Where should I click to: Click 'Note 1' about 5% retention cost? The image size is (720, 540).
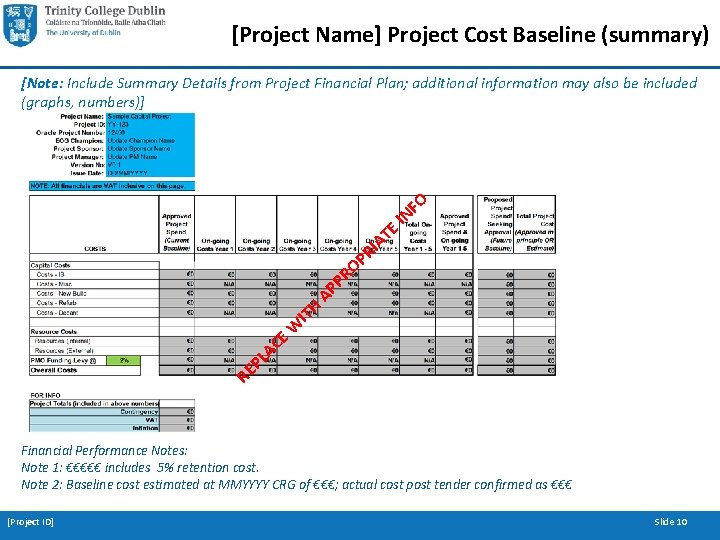[140, 467]
